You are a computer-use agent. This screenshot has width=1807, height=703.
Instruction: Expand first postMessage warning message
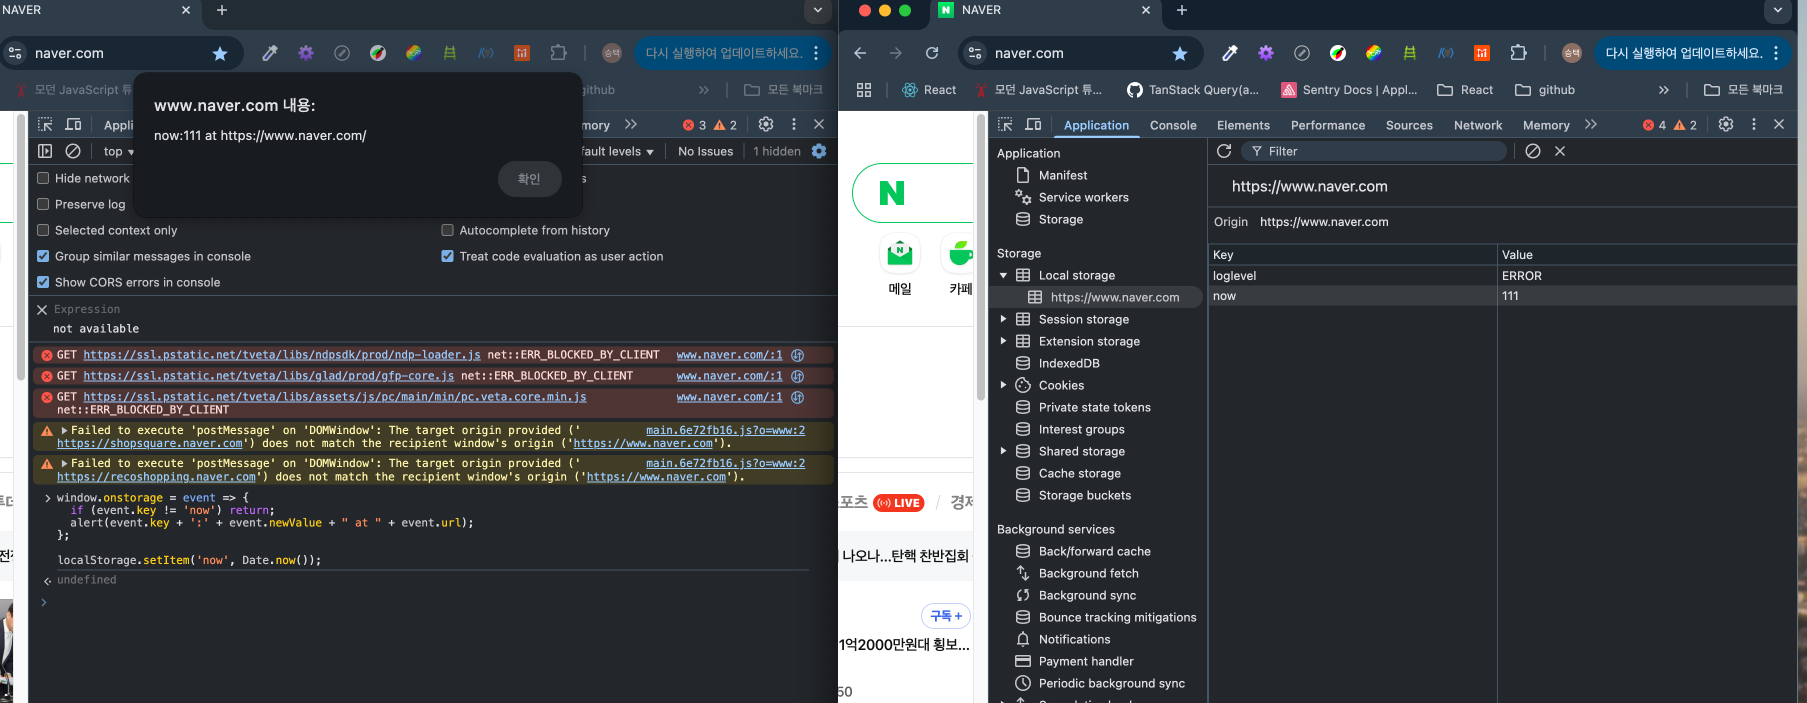64,431
